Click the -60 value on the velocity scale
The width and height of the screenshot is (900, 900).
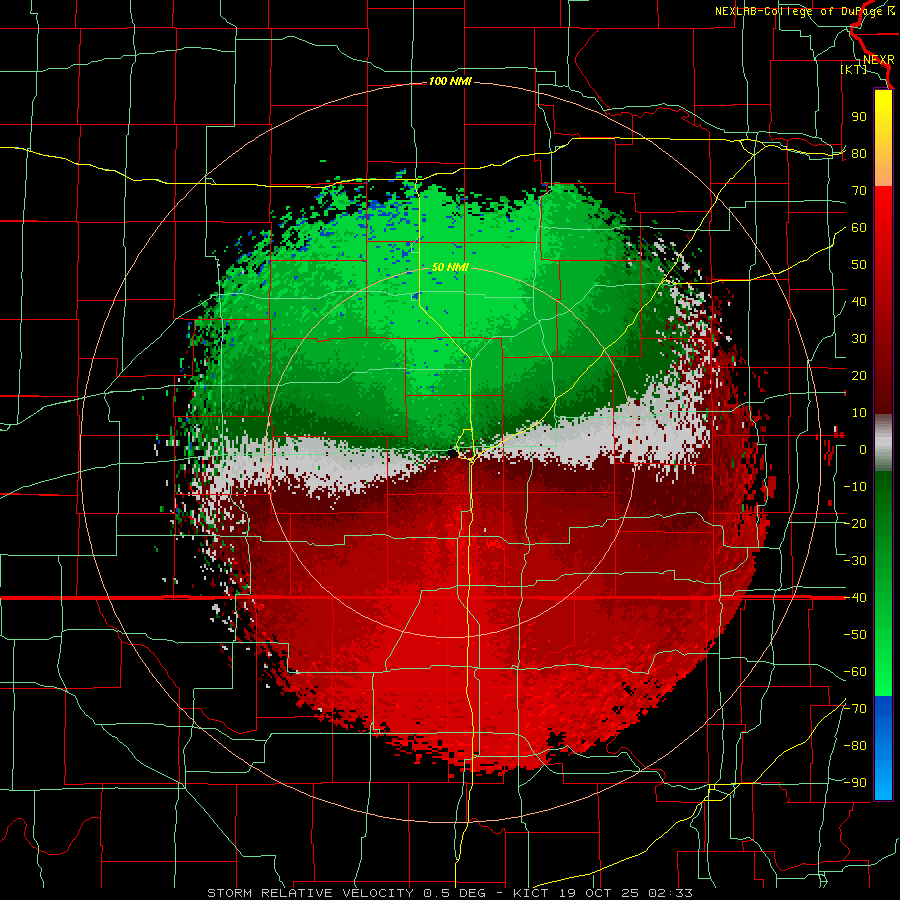click(855, 672)
